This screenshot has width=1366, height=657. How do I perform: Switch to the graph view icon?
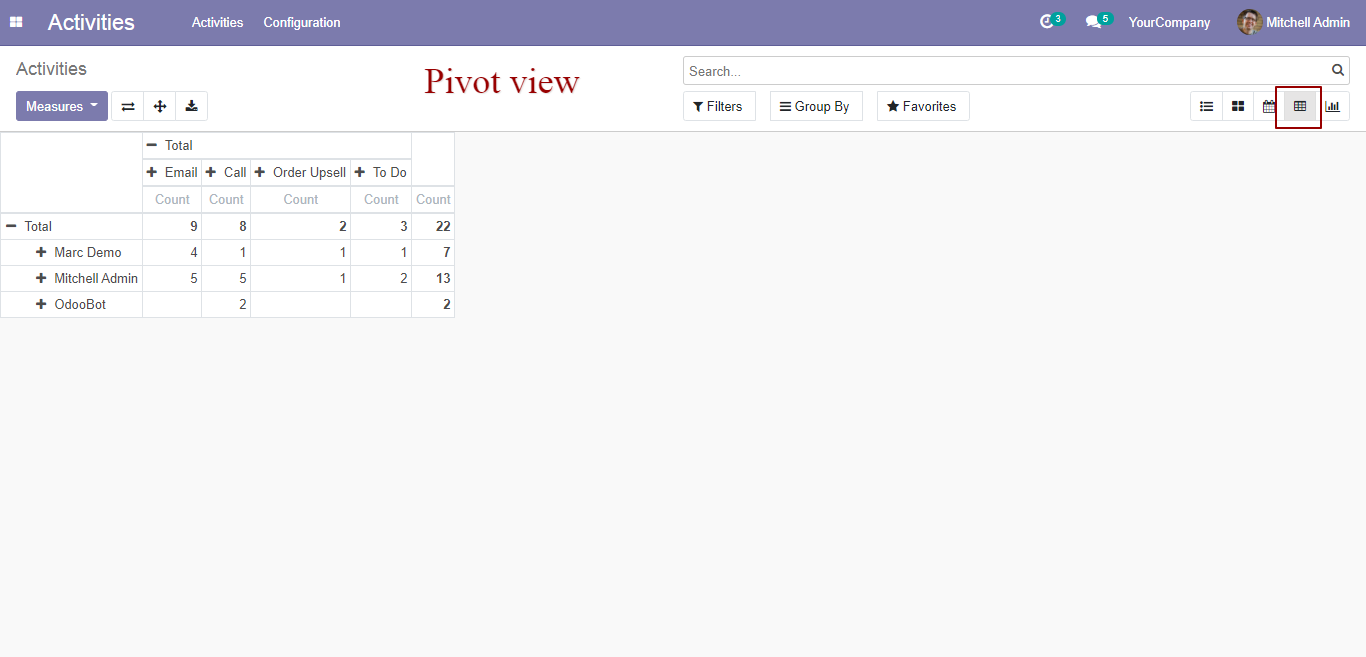pos(1332,106)
